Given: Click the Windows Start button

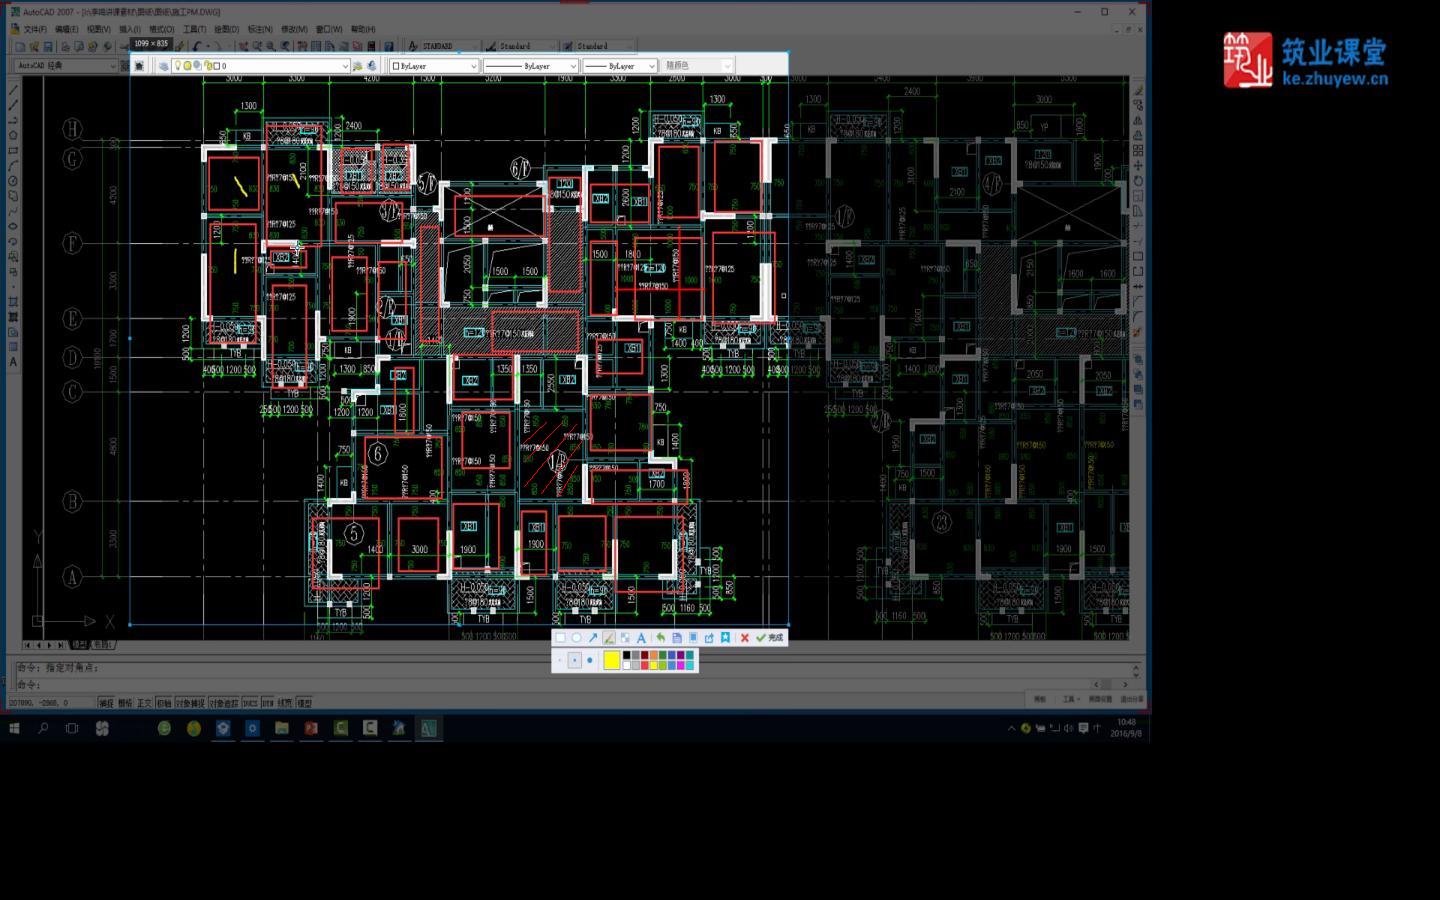Looking at the screenshot, I should pos(14,728).
